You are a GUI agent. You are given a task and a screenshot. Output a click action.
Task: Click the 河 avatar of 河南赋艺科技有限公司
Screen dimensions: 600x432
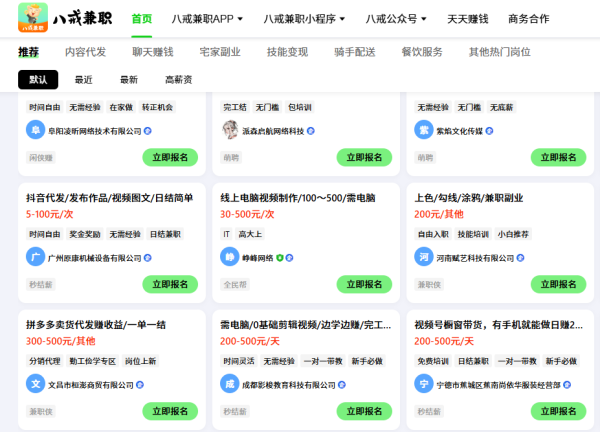[424, 257]
